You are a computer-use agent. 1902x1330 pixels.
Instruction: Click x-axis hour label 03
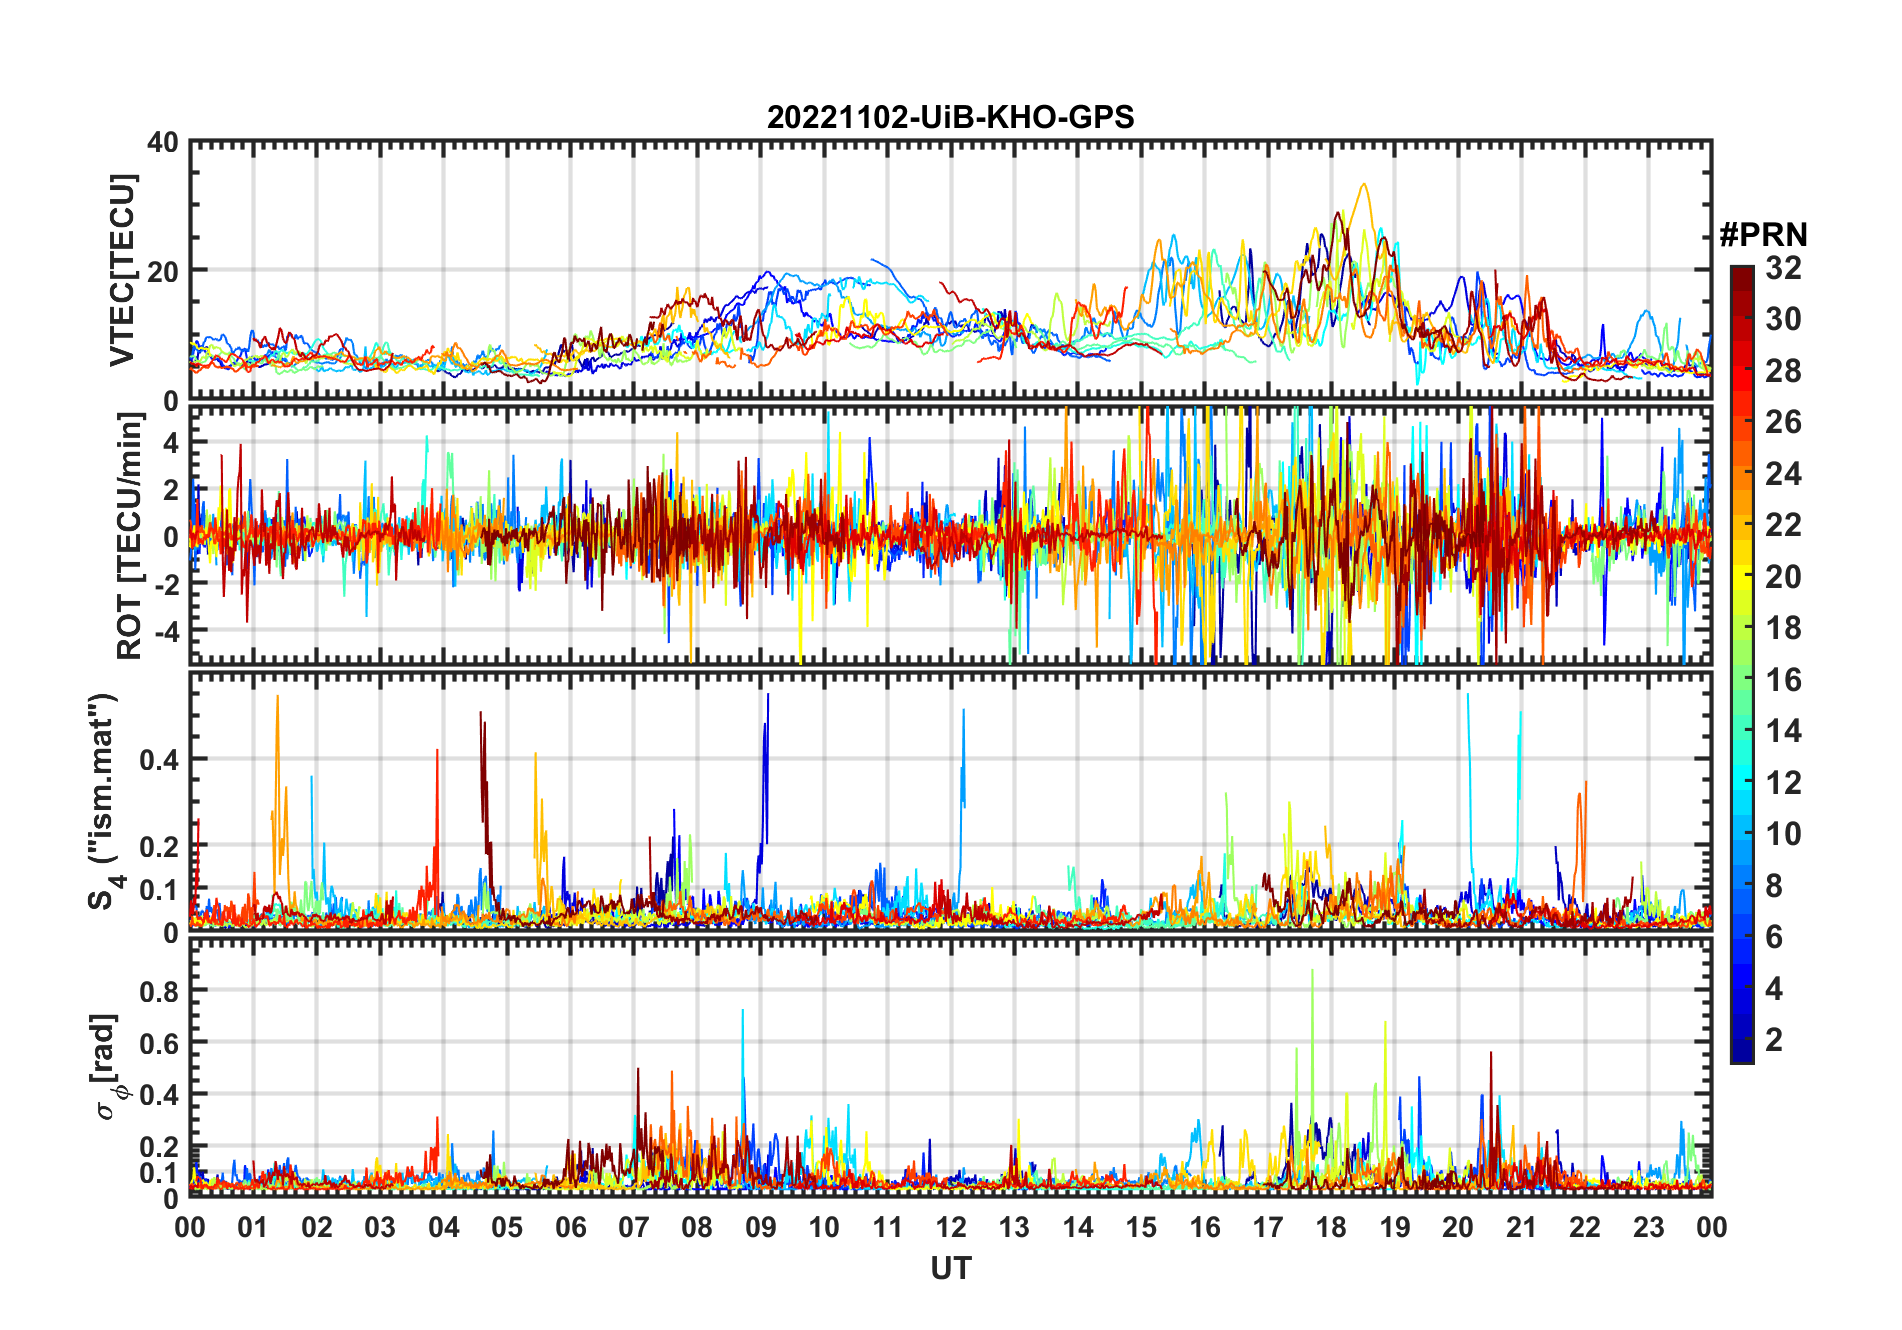[380, 1227]
